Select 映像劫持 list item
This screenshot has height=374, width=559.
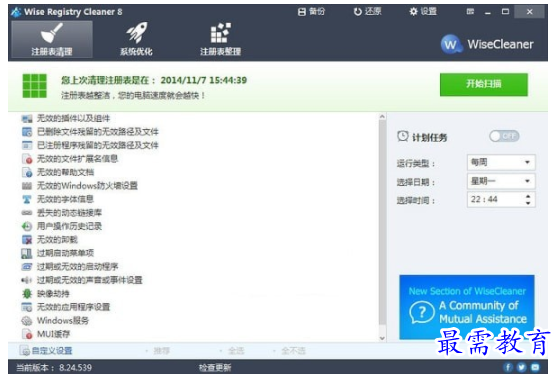coord(53,293)
